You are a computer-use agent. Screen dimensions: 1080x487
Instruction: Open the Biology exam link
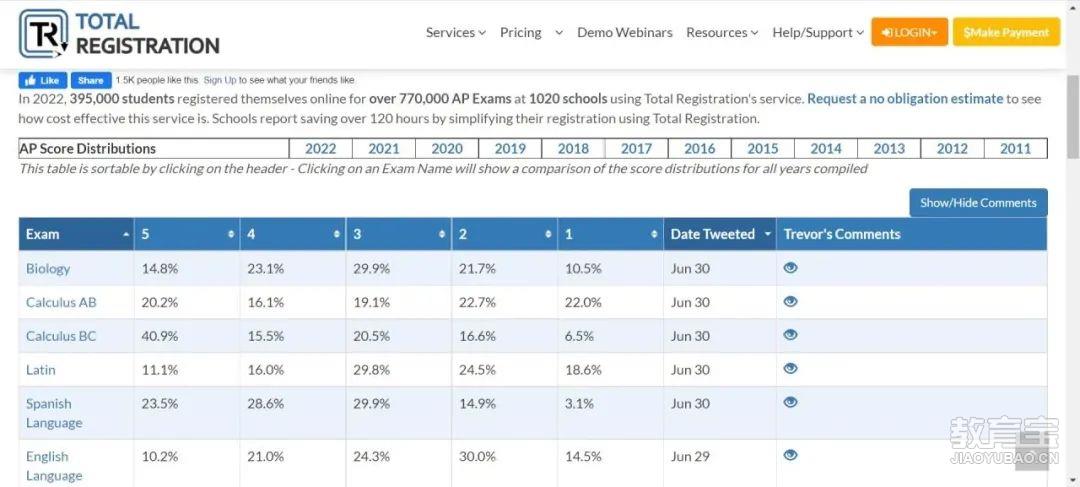[48, 269]
